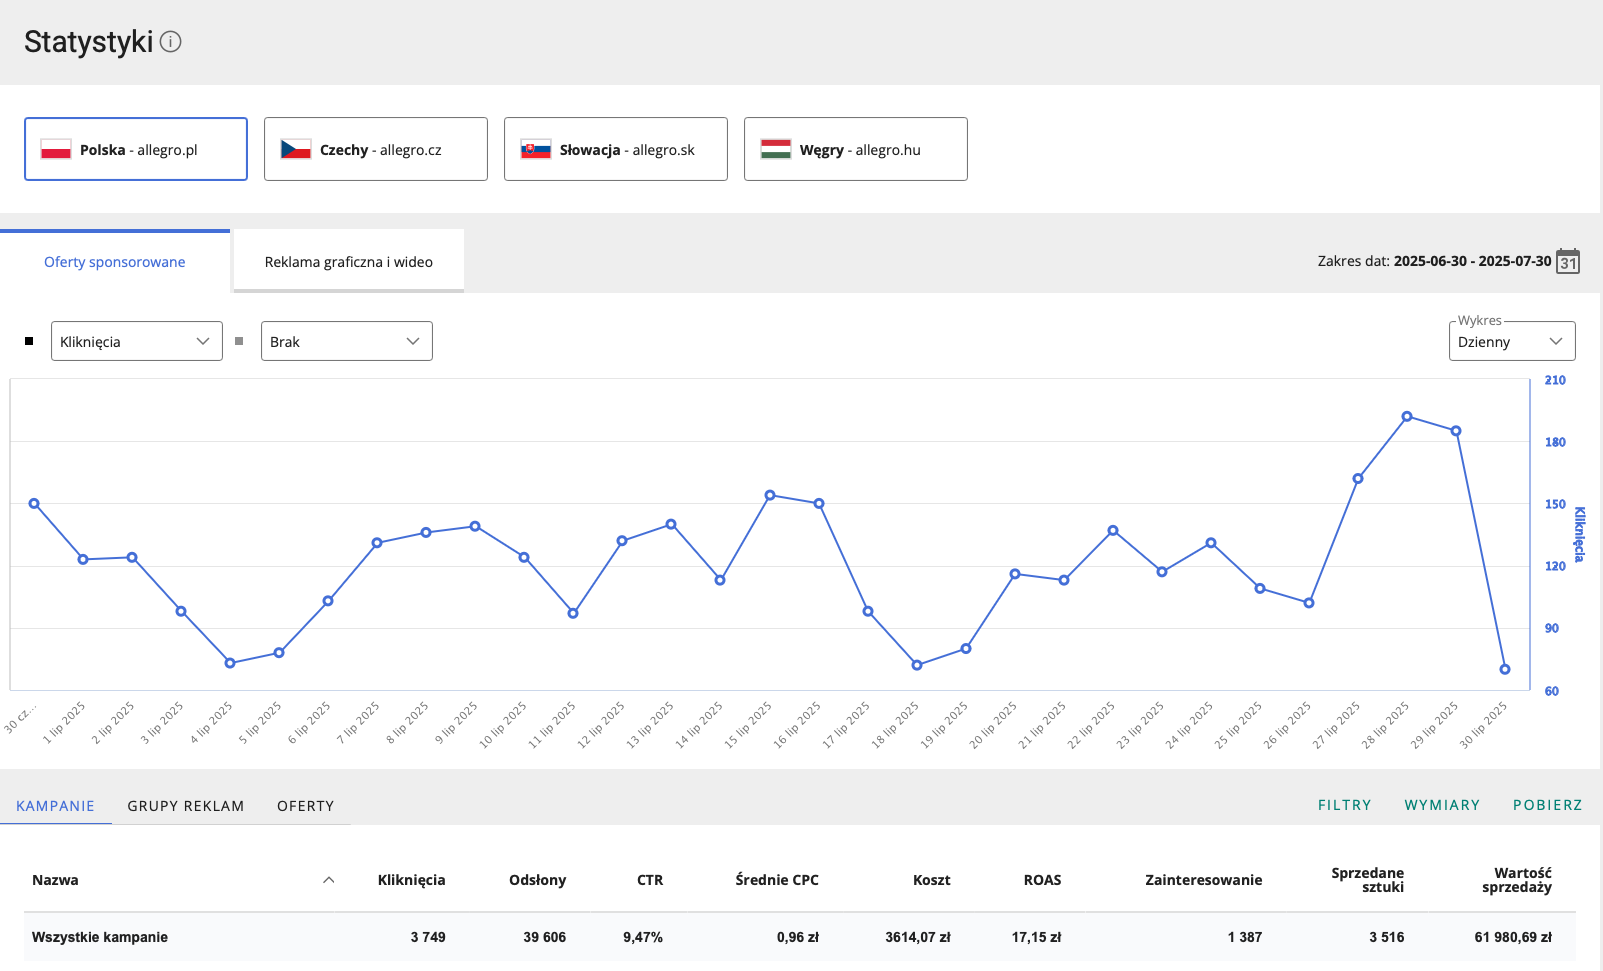Image resolution: width=1603 pixels, height=971 pixels.
Task: Click the Hungarian flag icon
Action: point(776,149)
